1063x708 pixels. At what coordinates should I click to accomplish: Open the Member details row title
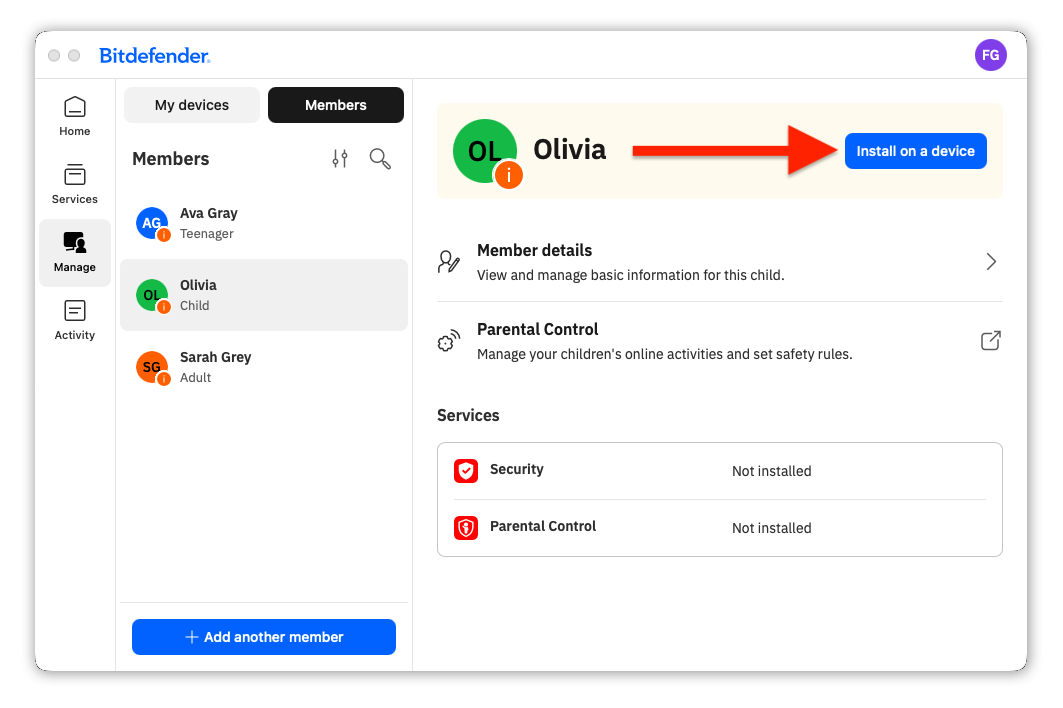[534, 250]
